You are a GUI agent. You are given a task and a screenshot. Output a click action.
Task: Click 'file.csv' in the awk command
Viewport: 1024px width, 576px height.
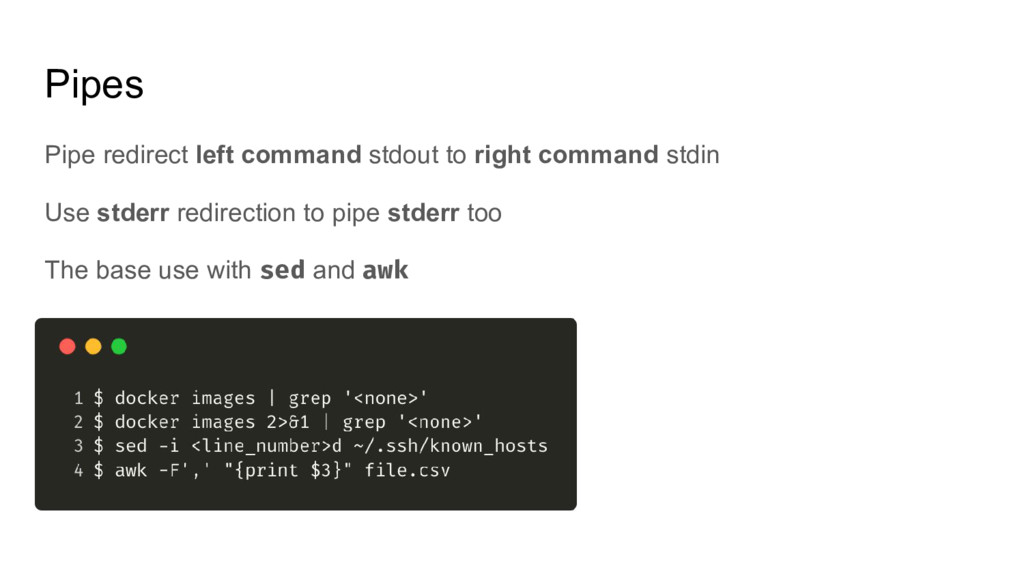tap(408, 470)
